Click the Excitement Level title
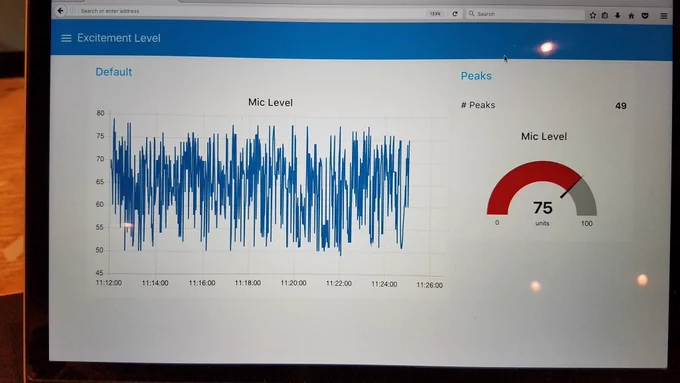 [119, 38]
